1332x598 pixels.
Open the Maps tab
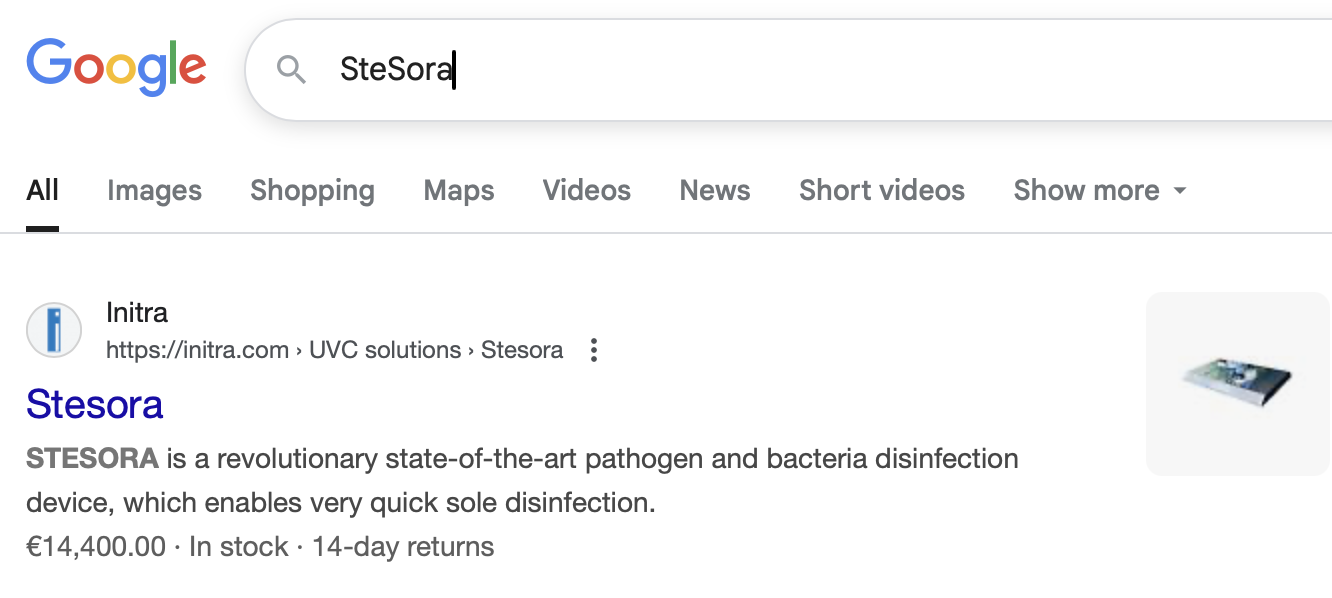click(459, 190)
